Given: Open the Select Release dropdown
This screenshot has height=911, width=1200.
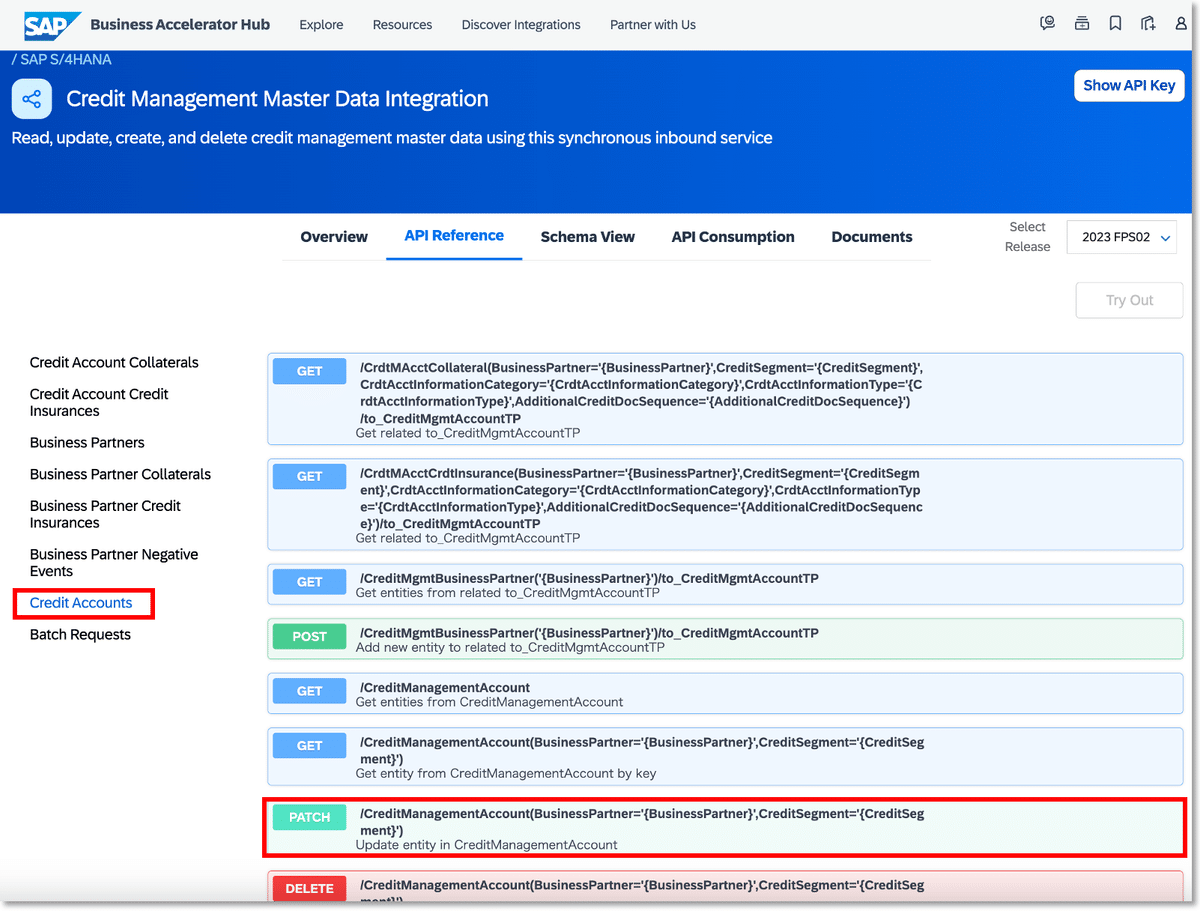Looking at the screenshot, I should [x=1122, y=238].
